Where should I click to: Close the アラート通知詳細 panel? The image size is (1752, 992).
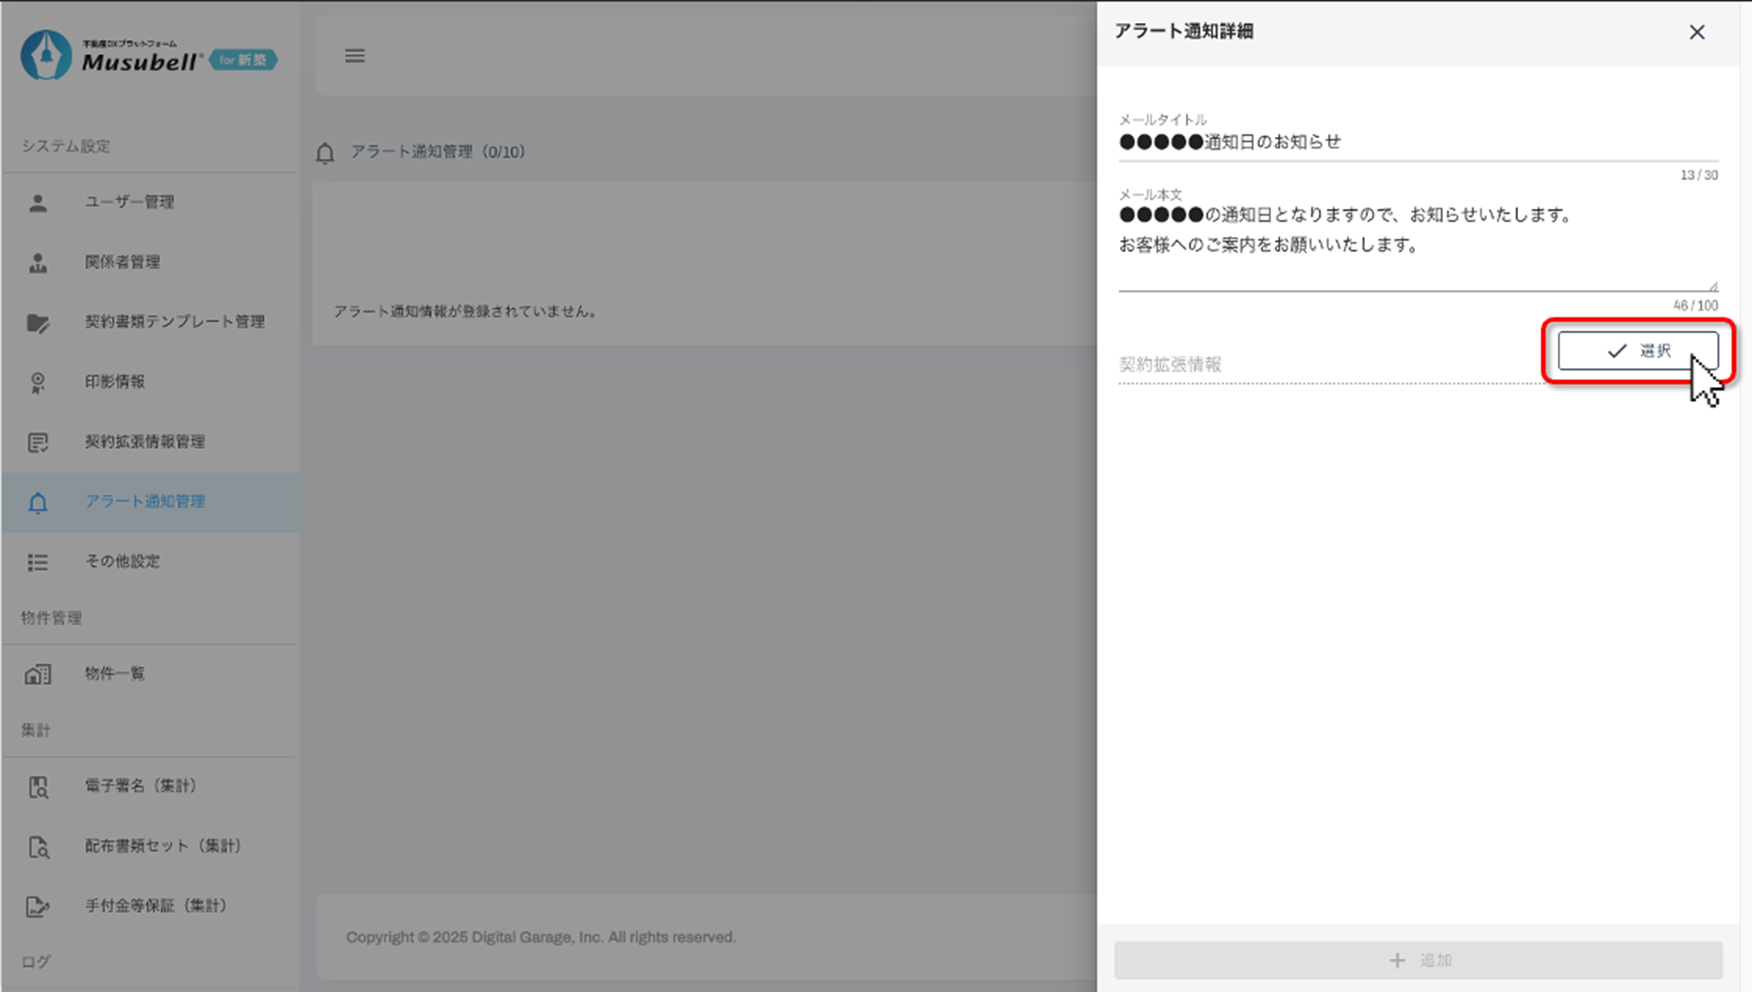[x=1697, y=32]
